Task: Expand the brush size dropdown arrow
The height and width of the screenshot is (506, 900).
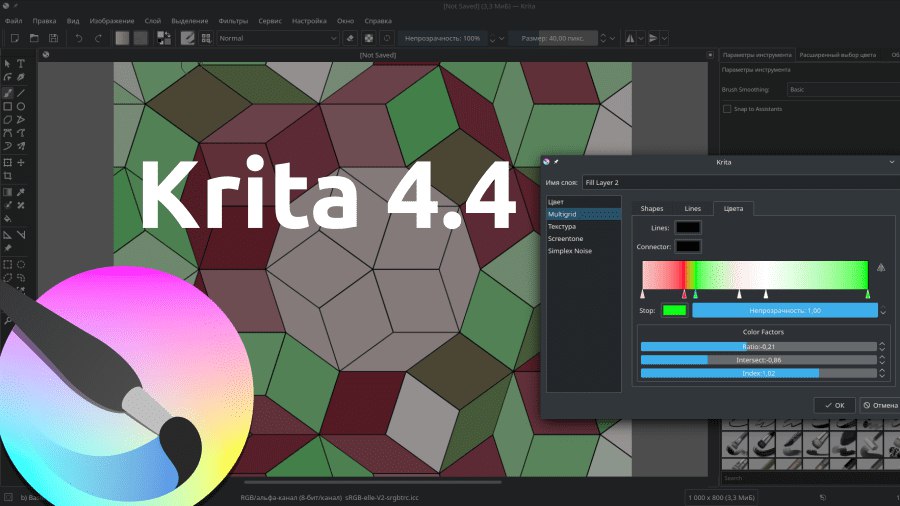Action: (612, 38)
